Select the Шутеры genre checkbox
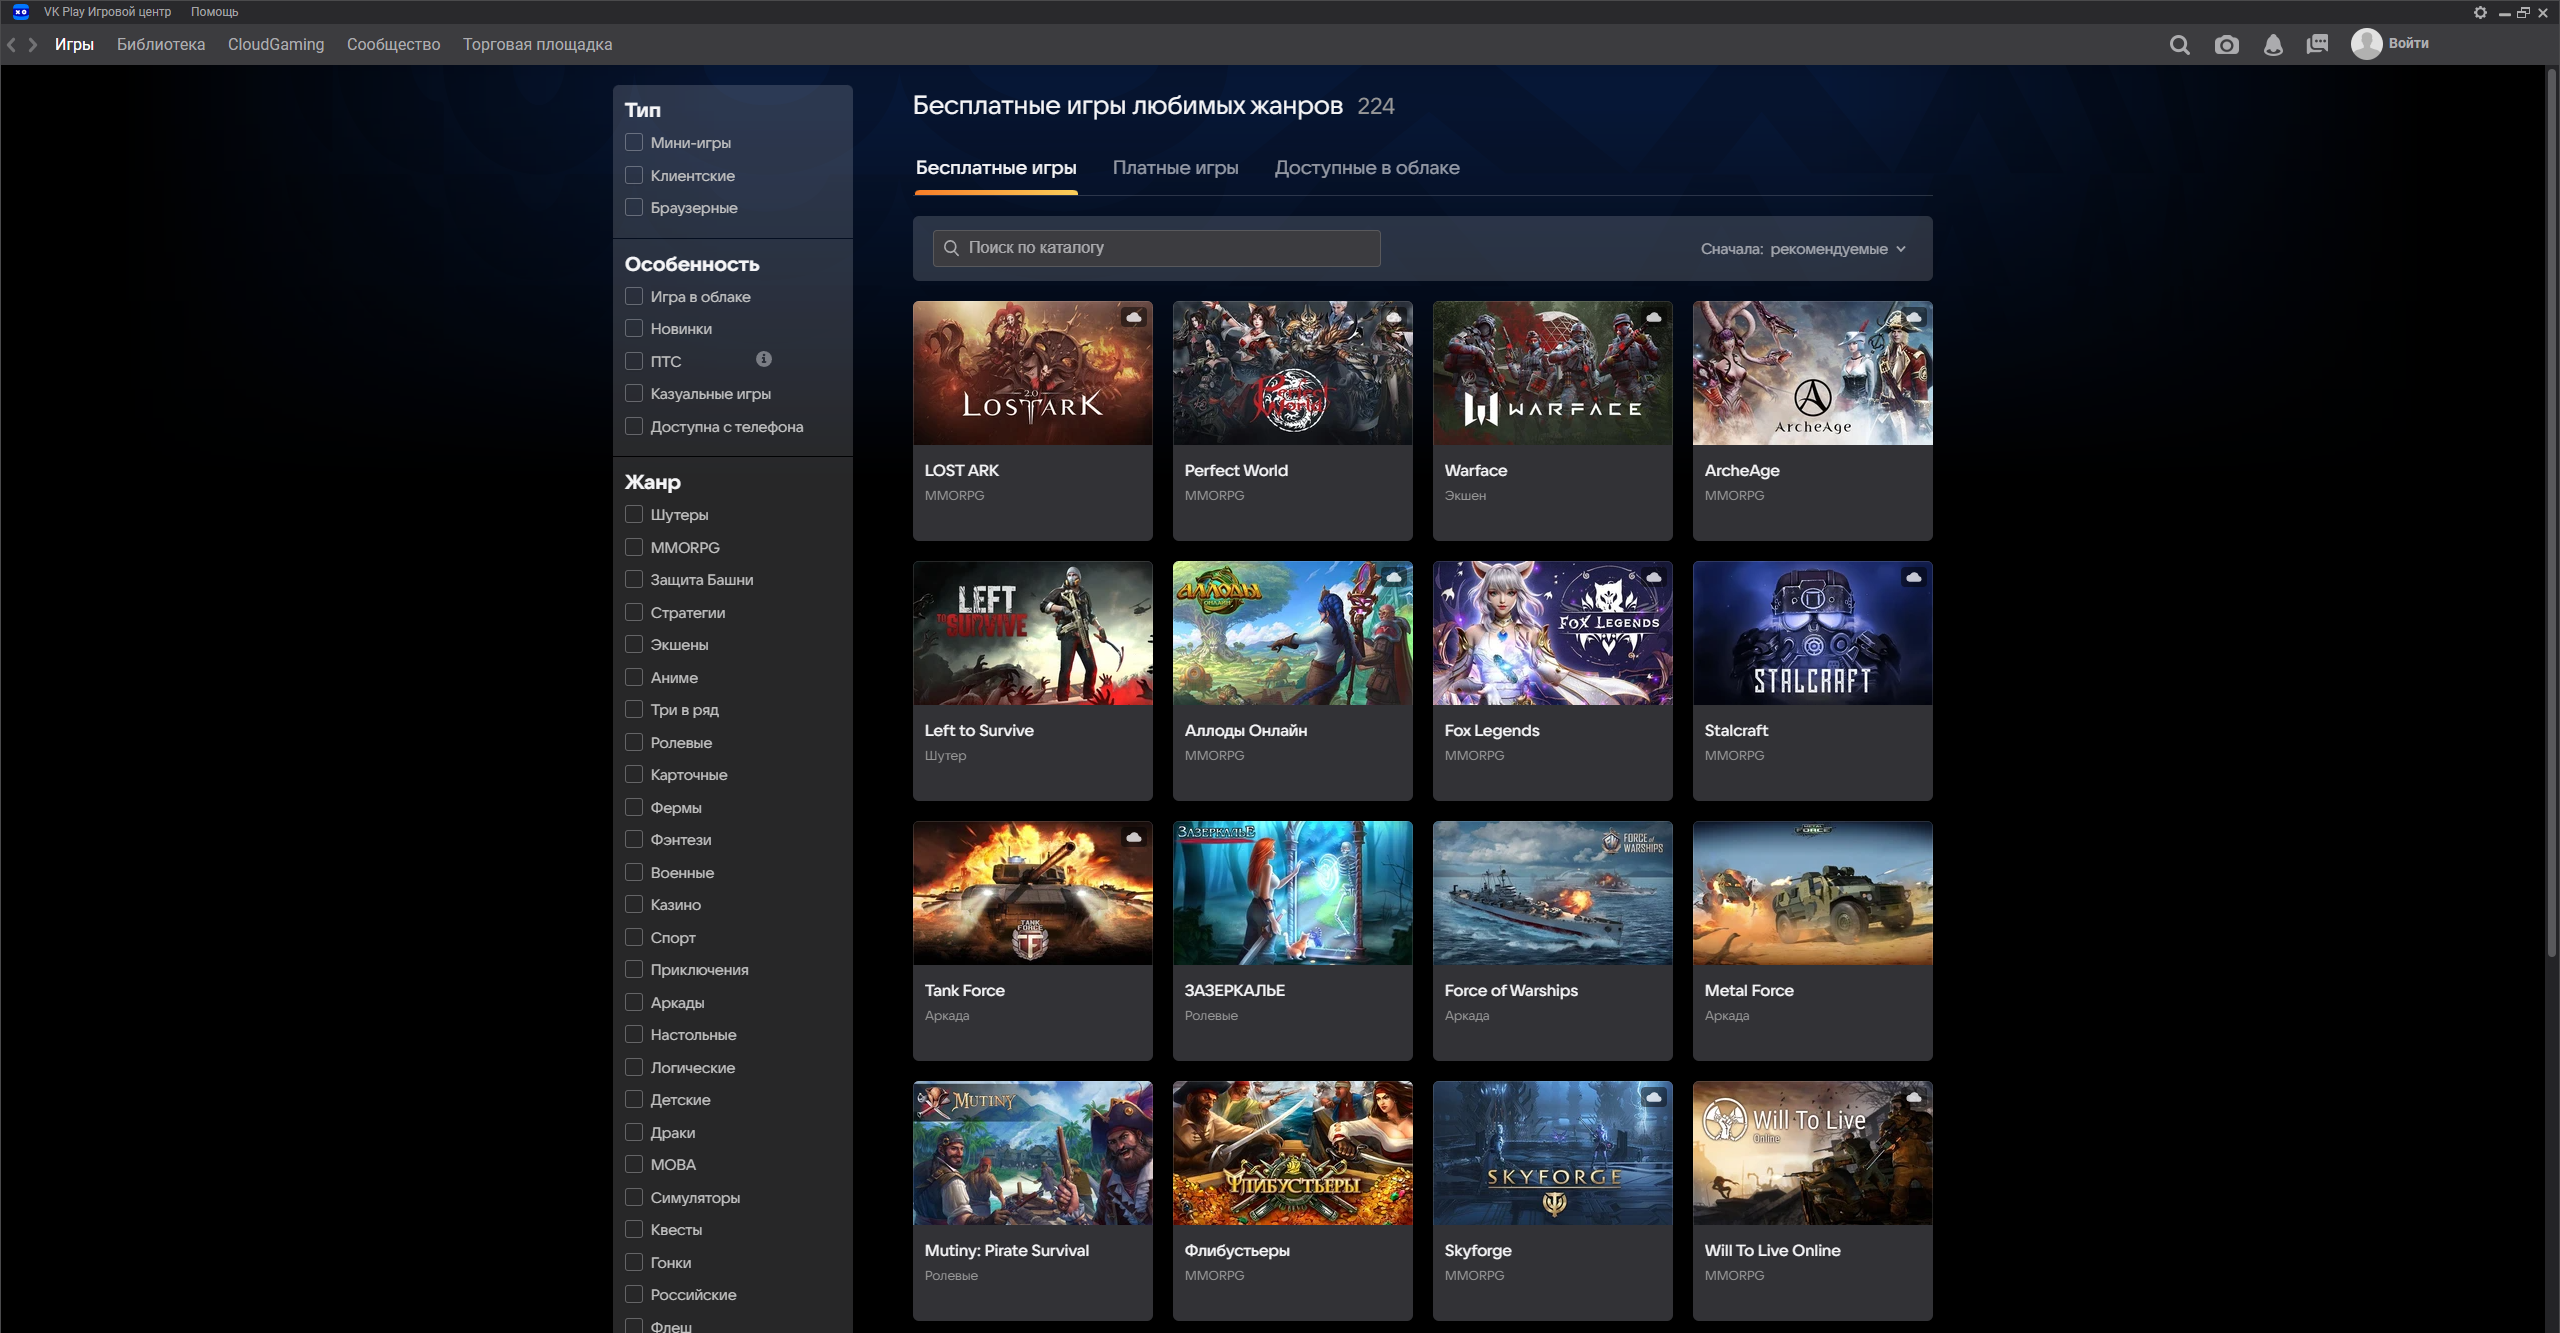This screenshot has height=1333, width=2560. [x=634, y=514]
